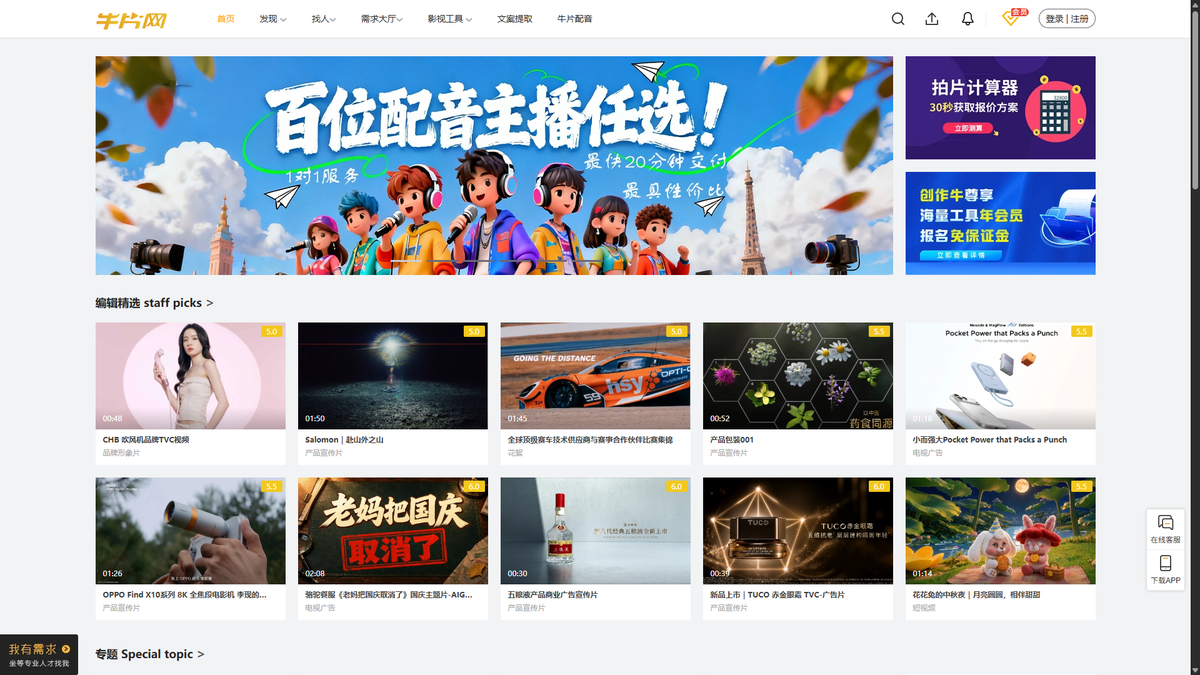Viewport: 1200px width, 675px height.
Task: Click title Salomon｜赴山外之山
Action: point(344,440)
